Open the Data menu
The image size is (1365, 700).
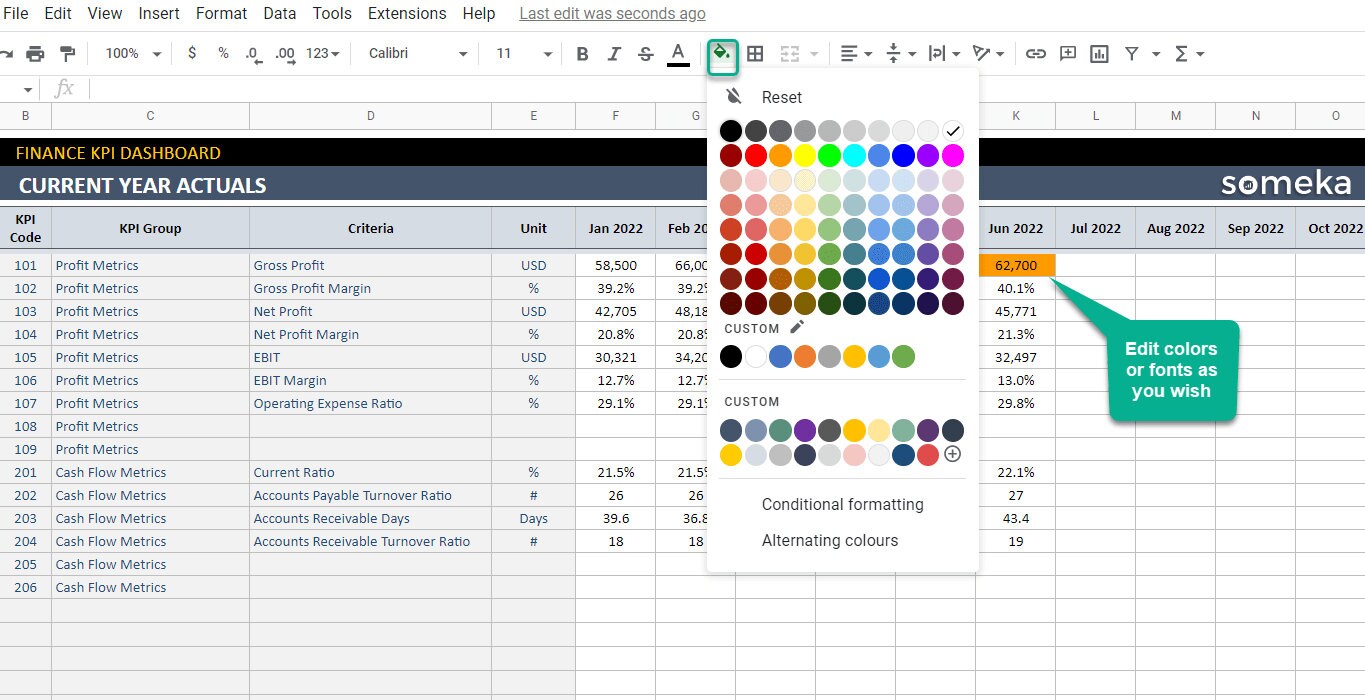(x=280, y=14)
